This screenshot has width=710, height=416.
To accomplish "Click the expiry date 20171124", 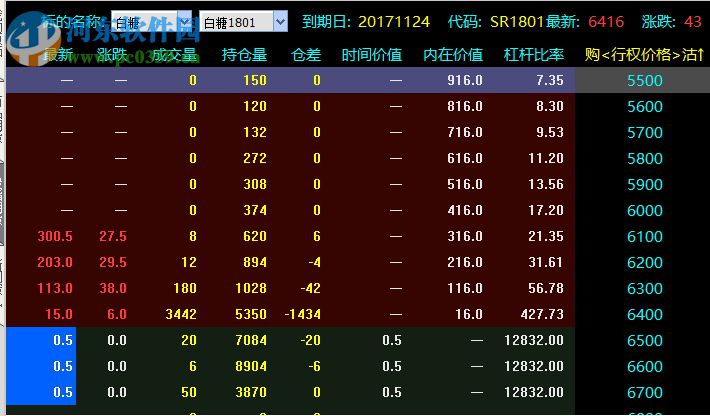I will coord(394,21).
